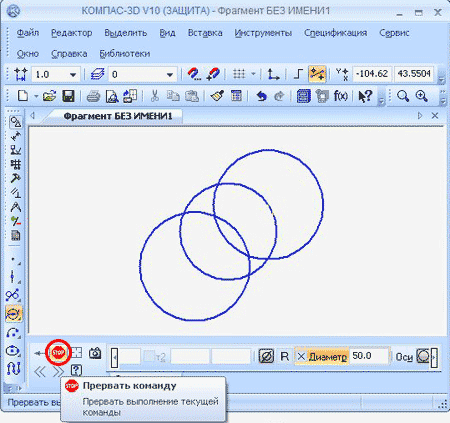Toggle the diameter symbol input mode
Viewport: 450px width, 423px height.
(266, 356)
